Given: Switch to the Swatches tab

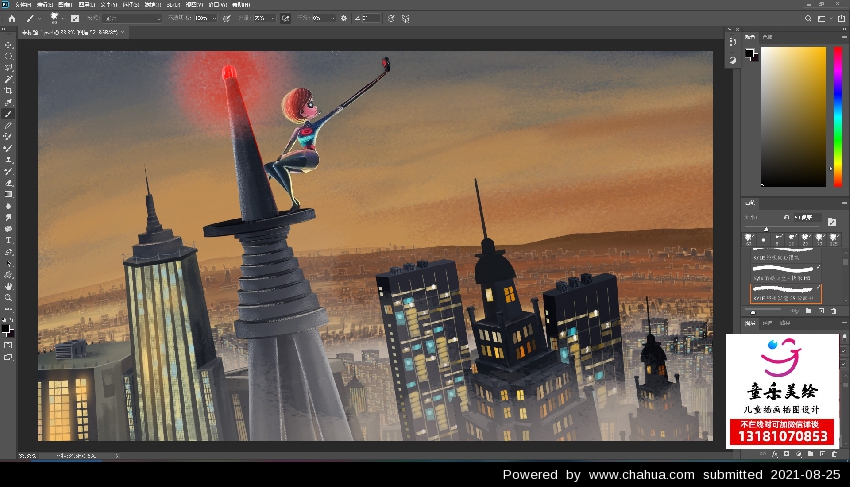Looking at the screenshot, I should point(767,37).
